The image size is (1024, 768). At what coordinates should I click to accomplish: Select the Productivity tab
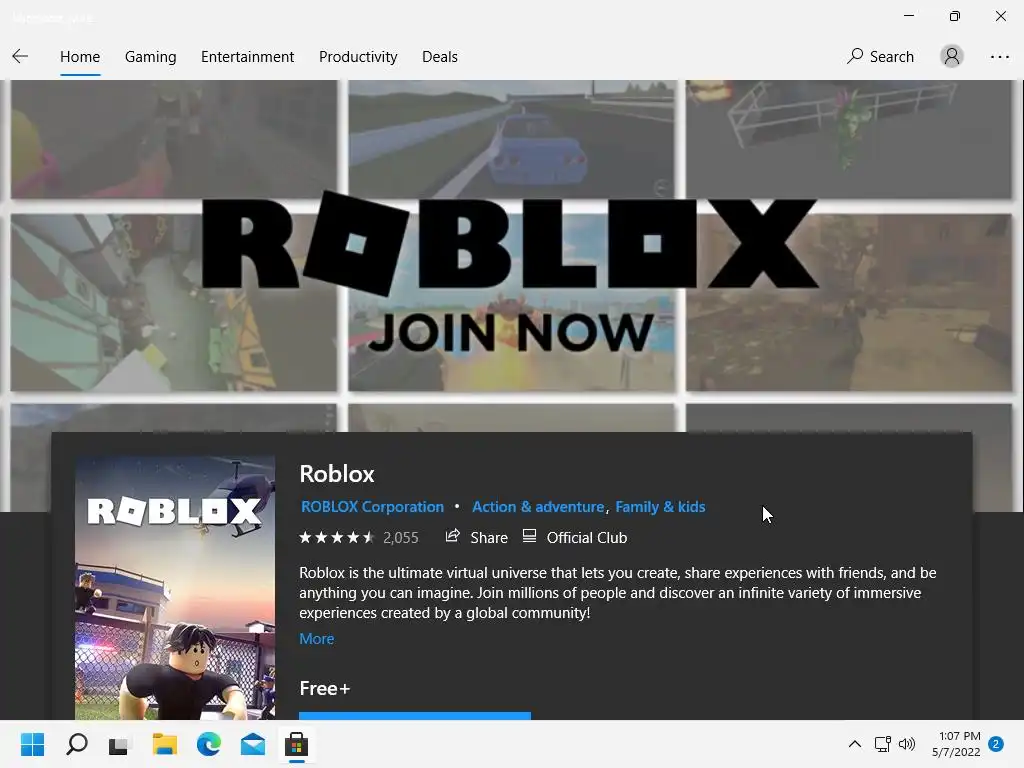(358, 57)
